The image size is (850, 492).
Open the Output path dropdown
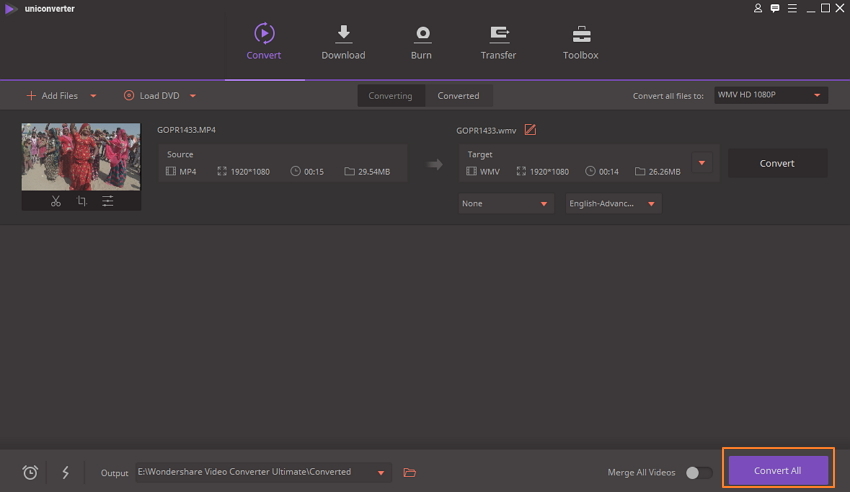pos(262,472)
